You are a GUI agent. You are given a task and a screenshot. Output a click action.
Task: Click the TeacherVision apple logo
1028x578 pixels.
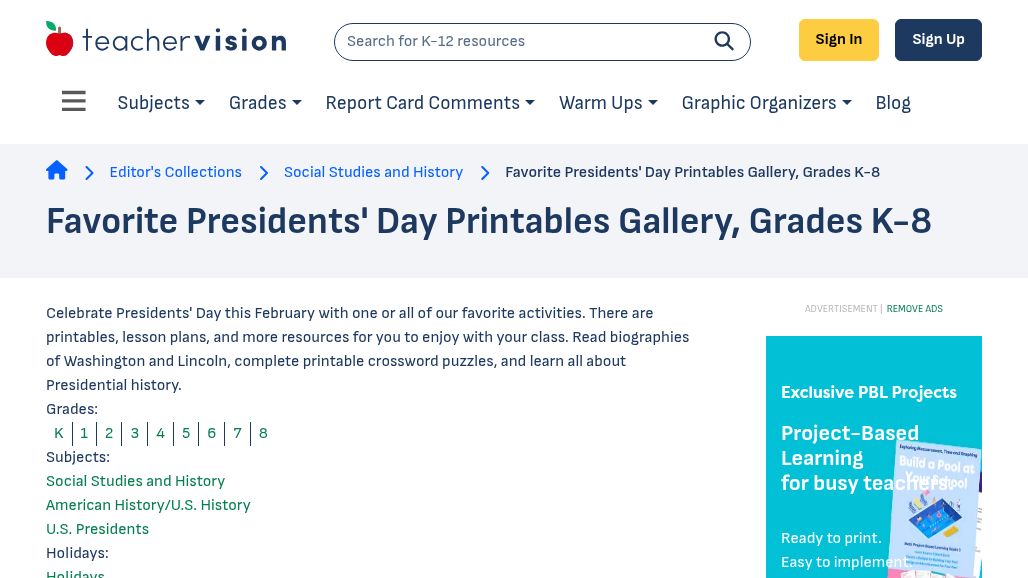pos(60,40)
